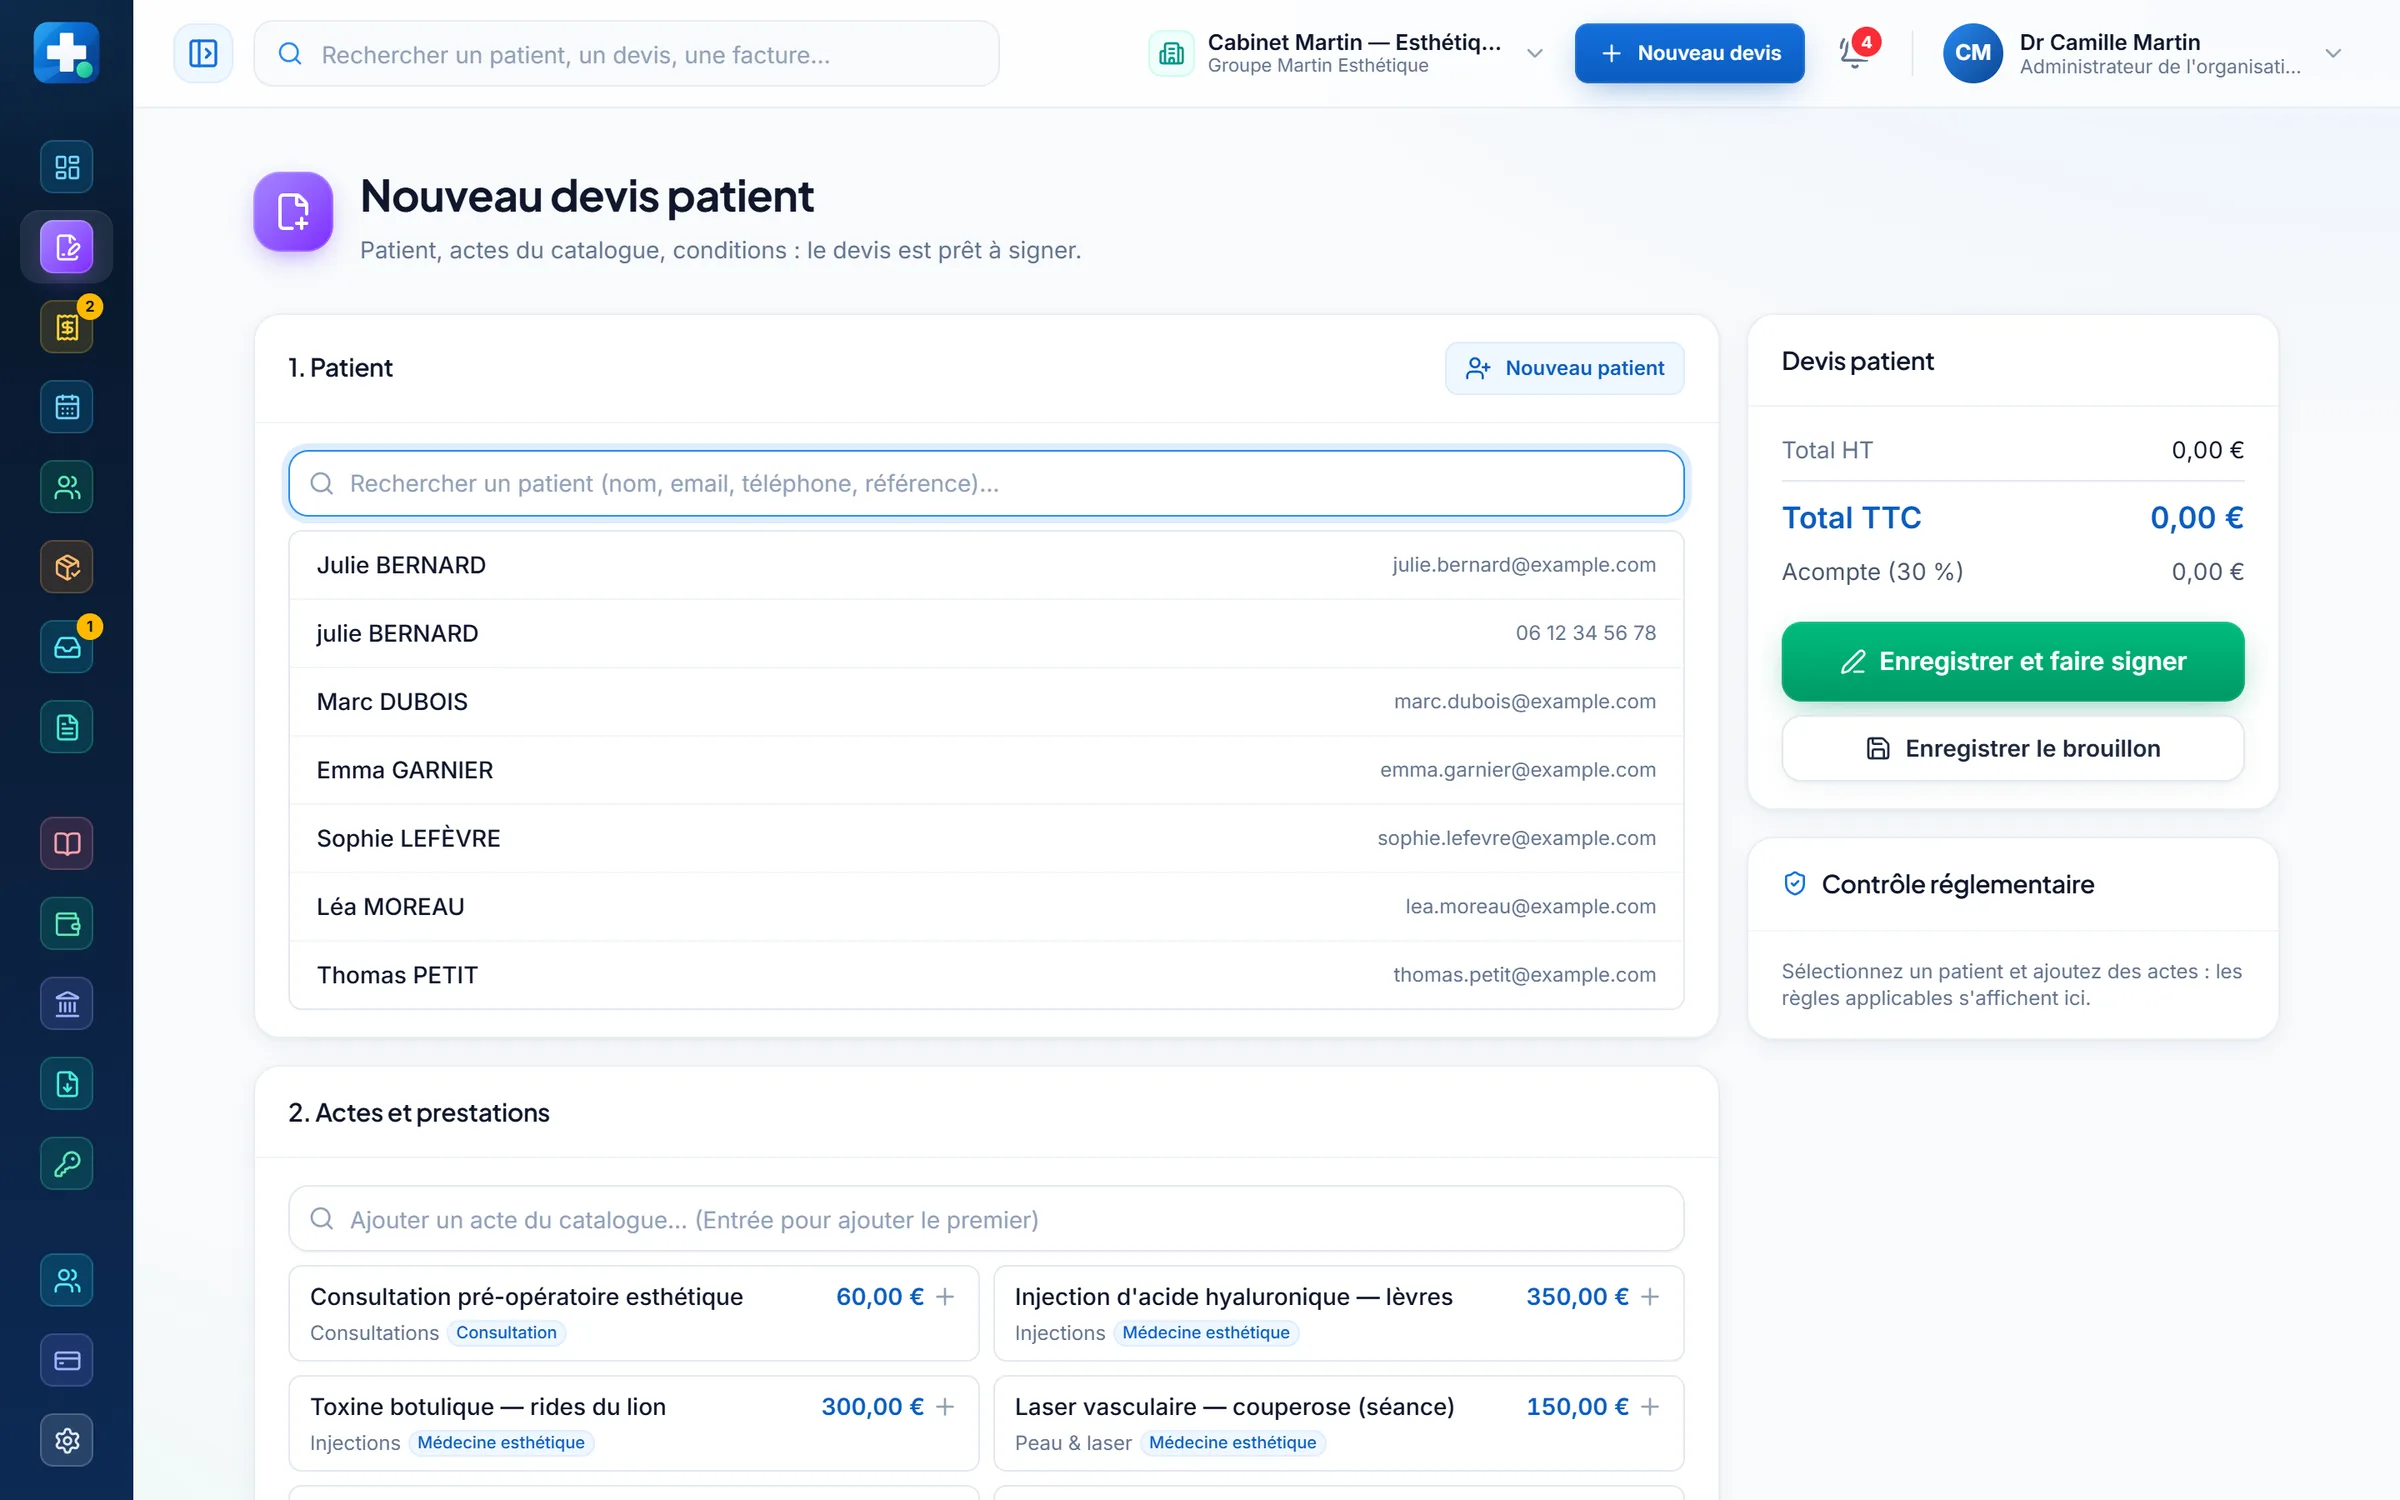Click the Nouveau devis button
2400x1500 pixels.
tap(1689, 53)
